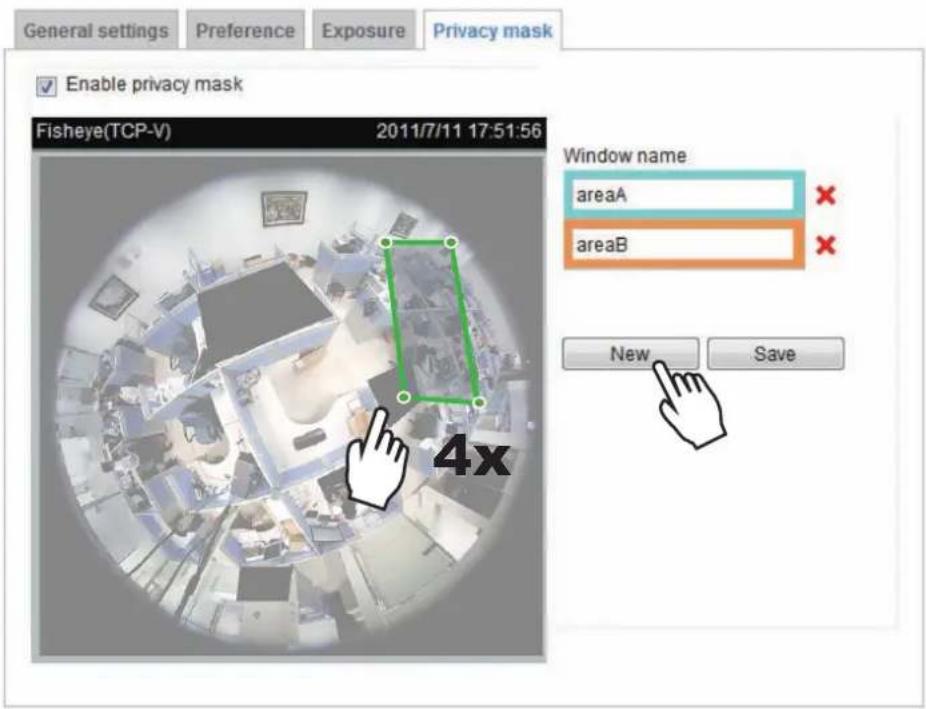Click the New button

click(x=630, y=354)
